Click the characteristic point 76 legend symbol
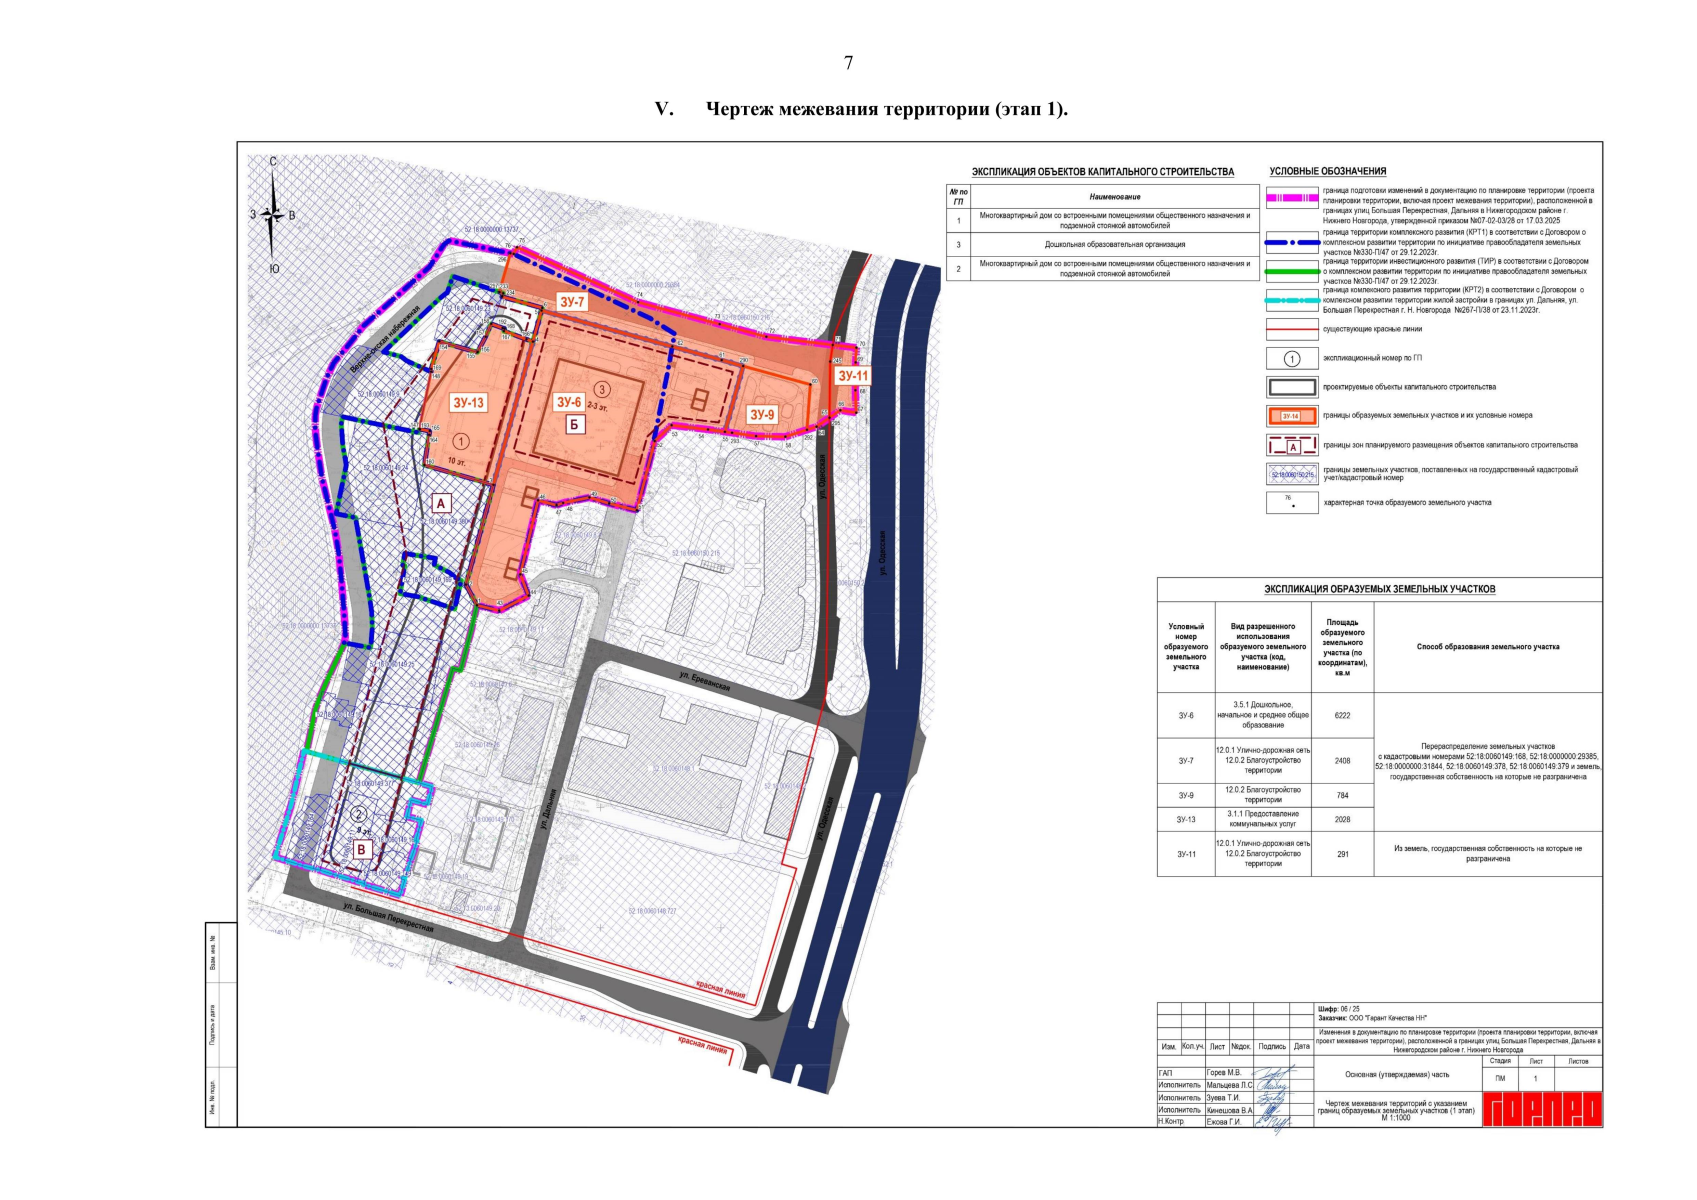The height and width of the screenshot is (1200, 1697). pyautogui.click(x=1291, y=503)
